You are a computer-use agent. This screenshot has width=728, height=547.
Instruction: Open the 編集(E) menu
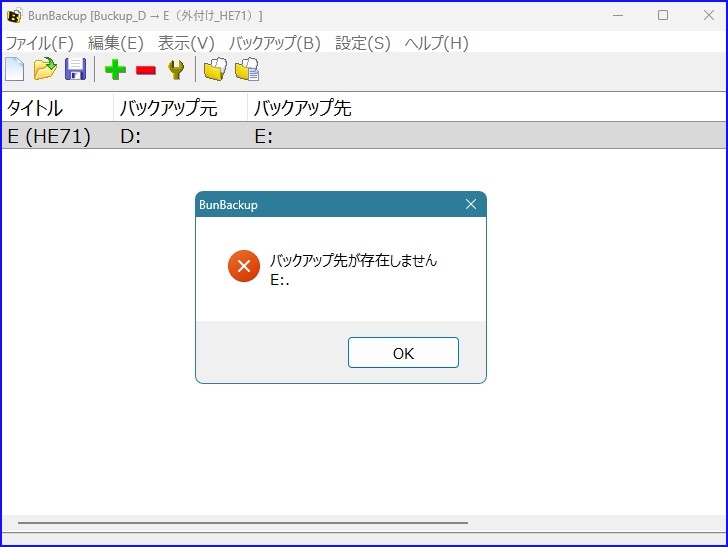[116, 43]
